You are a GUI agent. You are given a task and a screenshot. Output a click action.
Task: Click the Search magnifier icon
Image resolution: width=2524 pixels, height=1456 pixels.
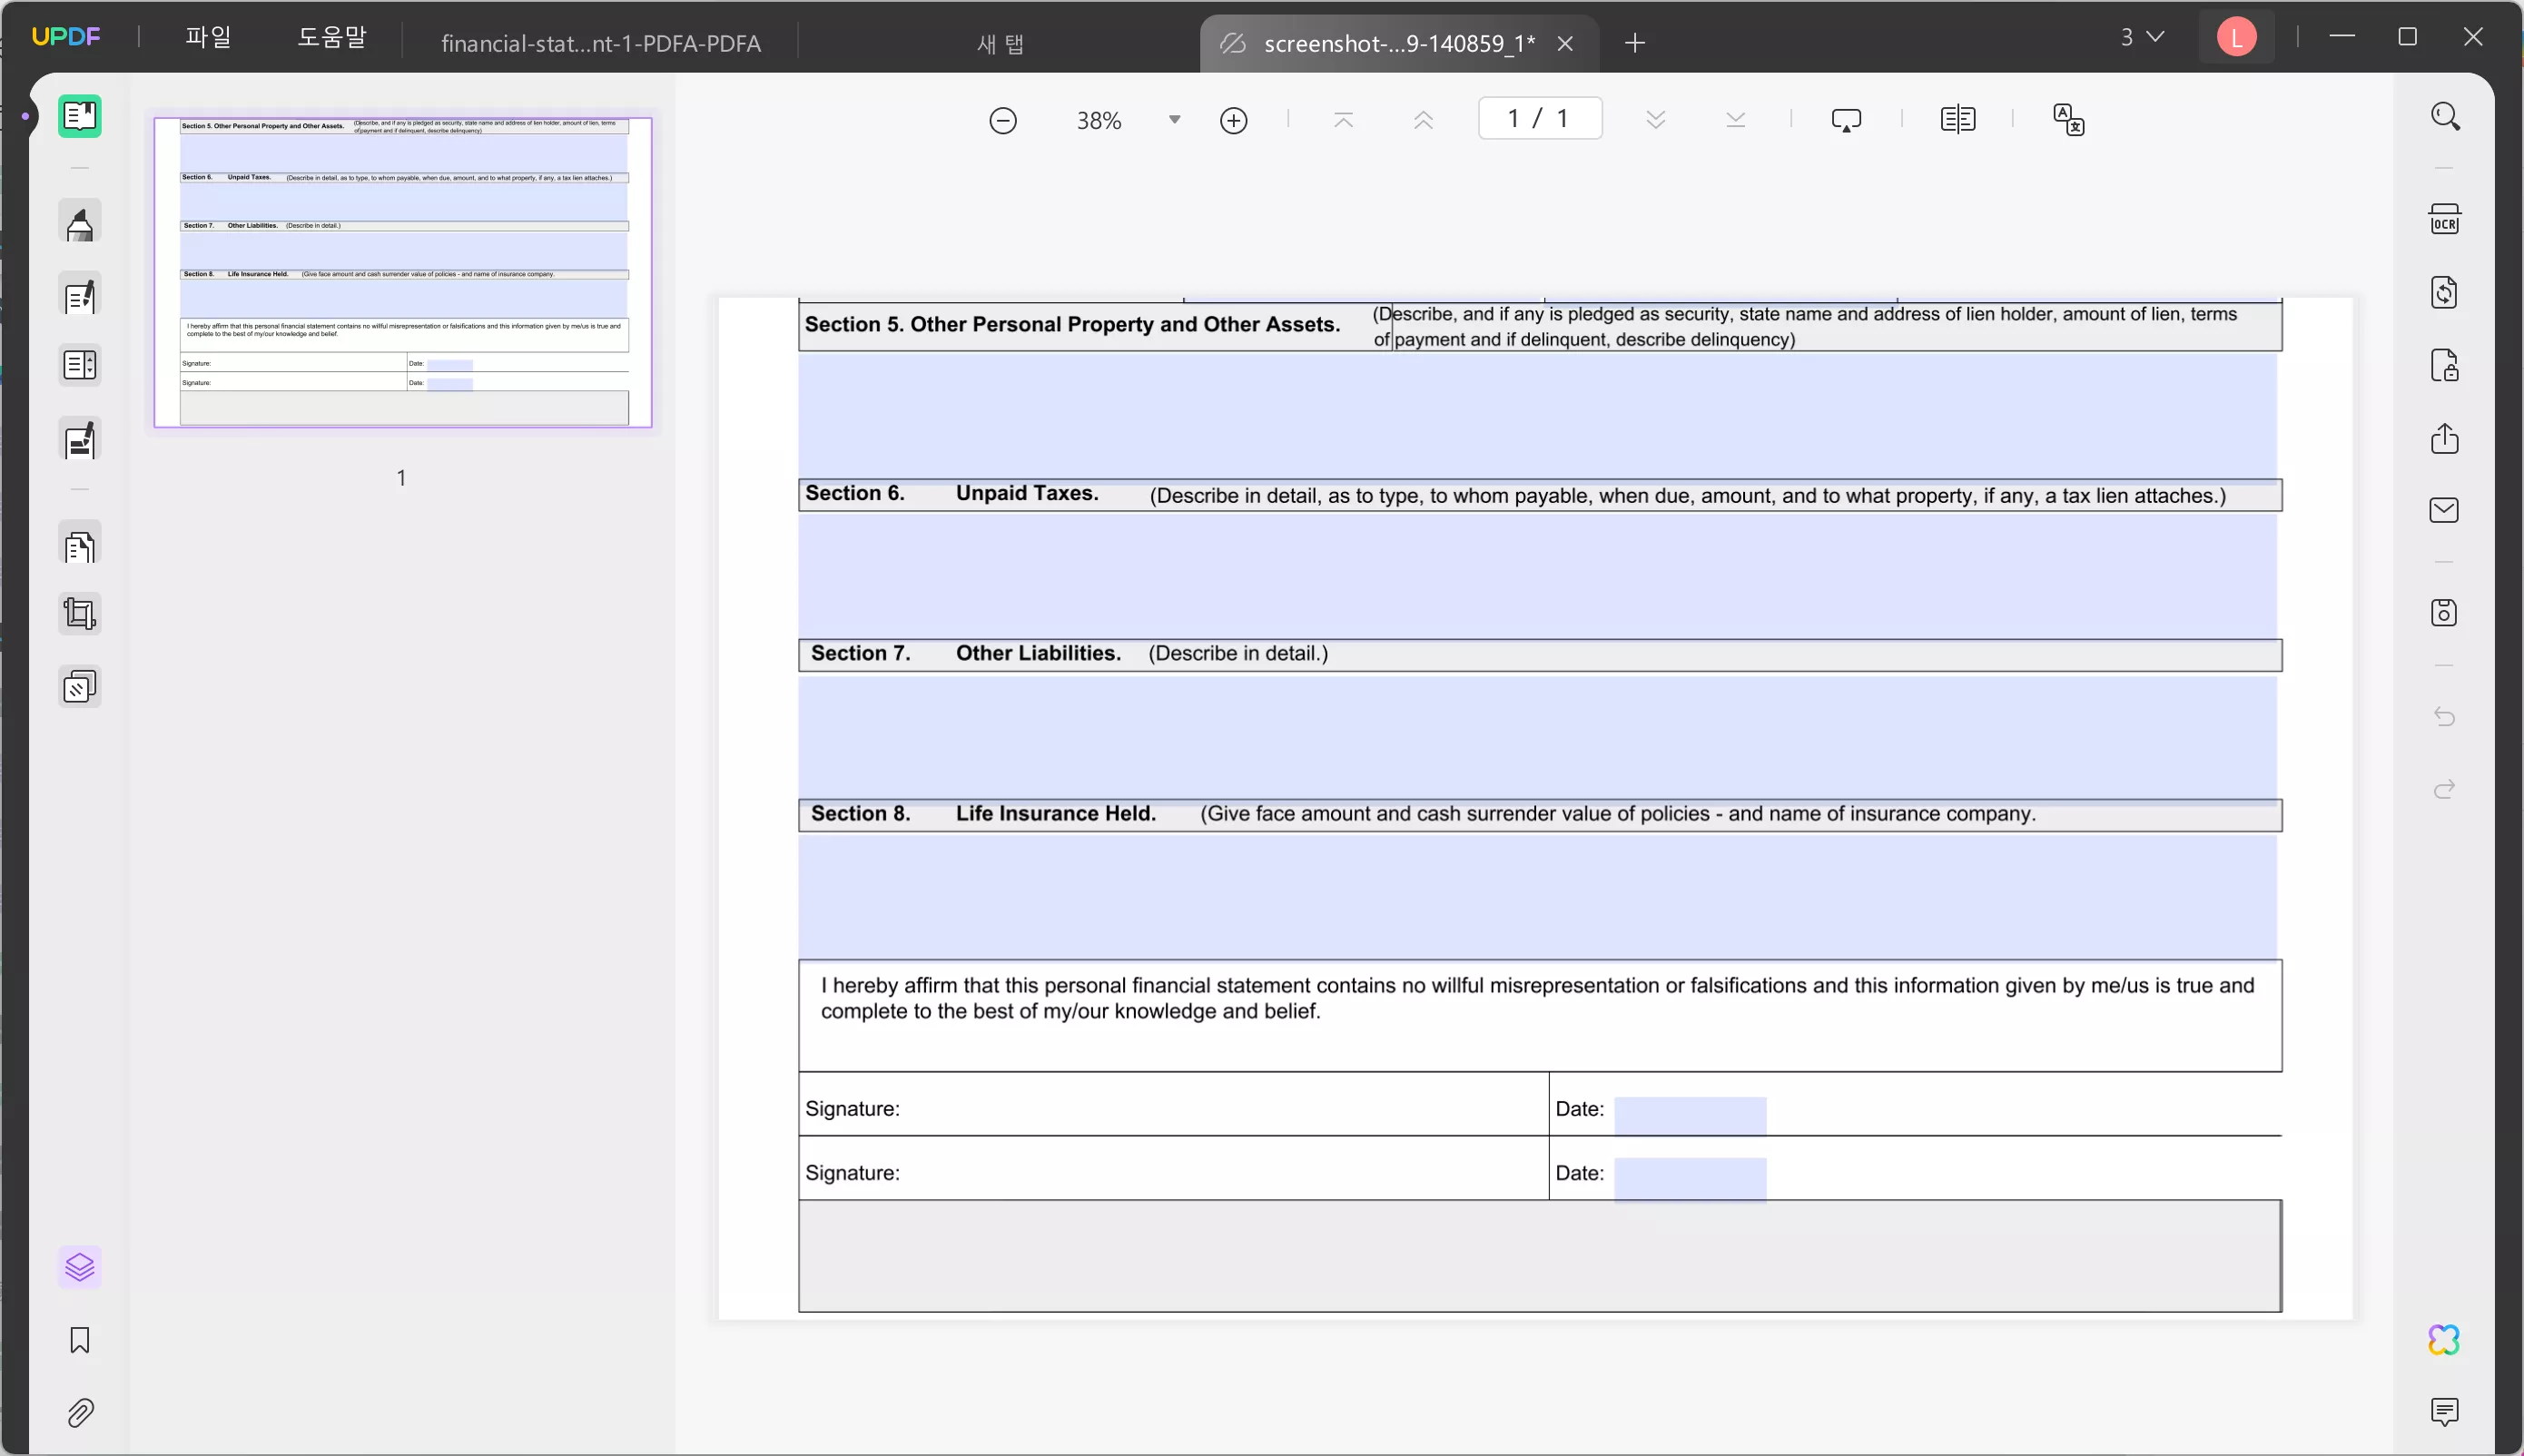2445,117
